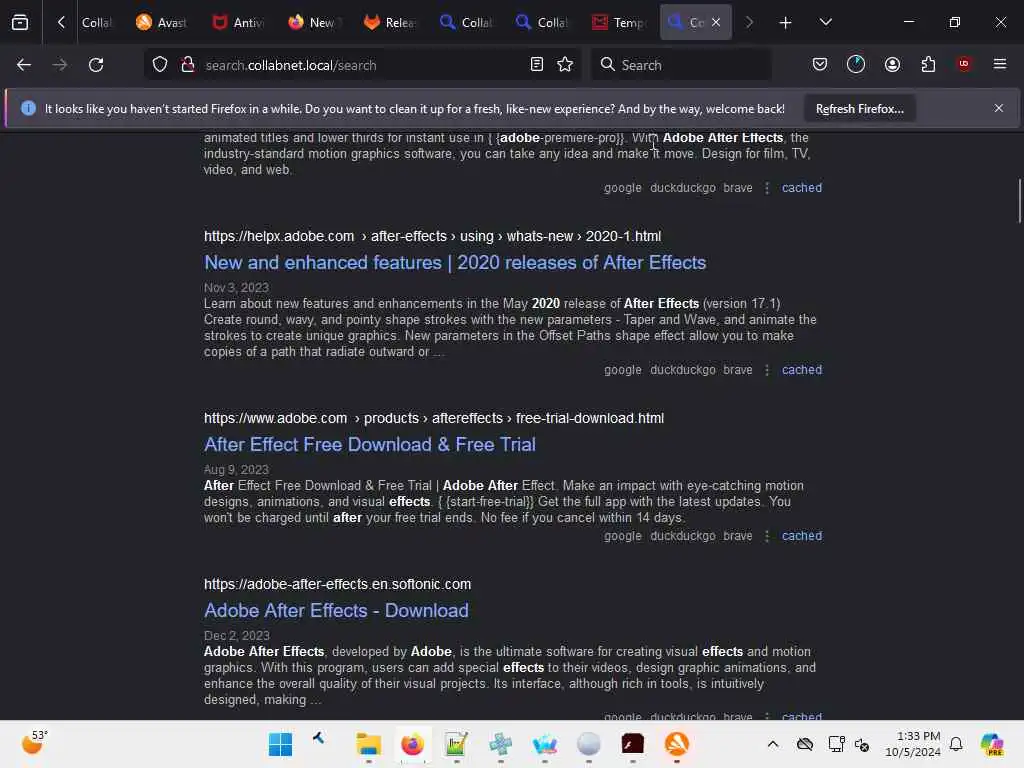Open weather widget showing 53°
The width and height of the screenshot is (1024, 768).
(x=34, y=743)
